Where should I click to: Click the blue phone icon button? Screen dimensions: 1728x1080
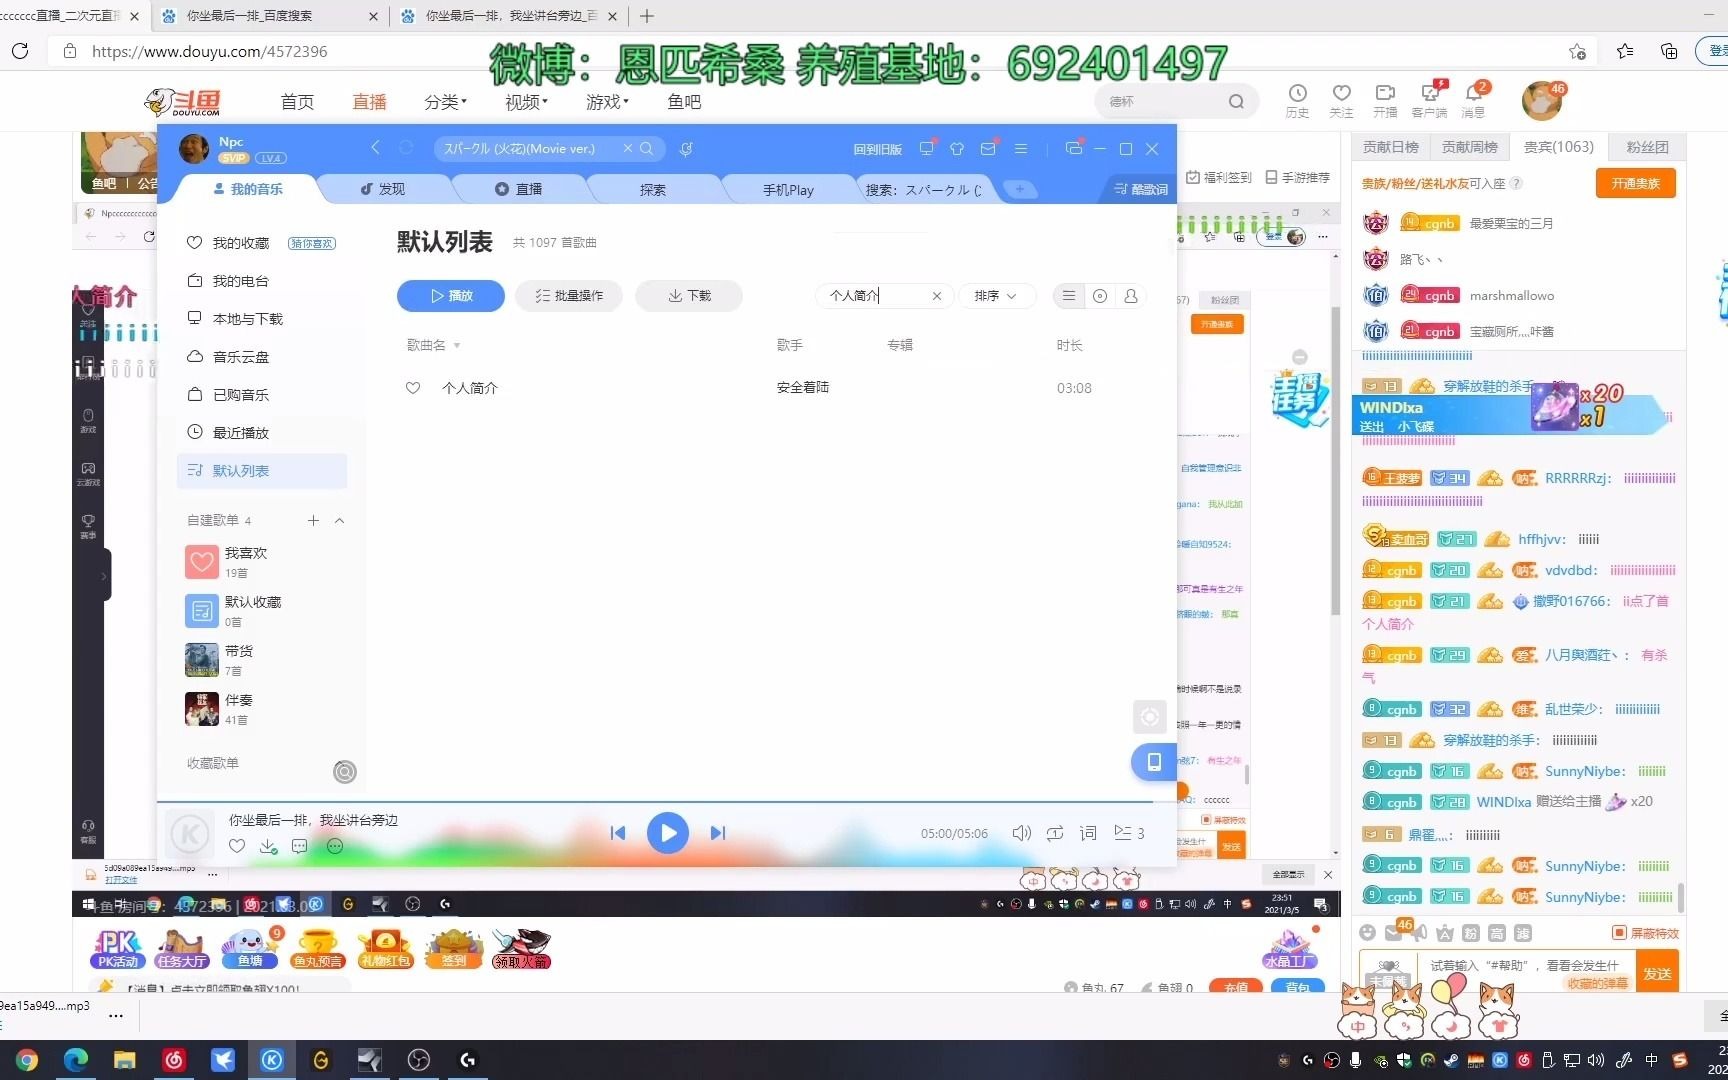pyautogui.click(x=1153, y=762)
